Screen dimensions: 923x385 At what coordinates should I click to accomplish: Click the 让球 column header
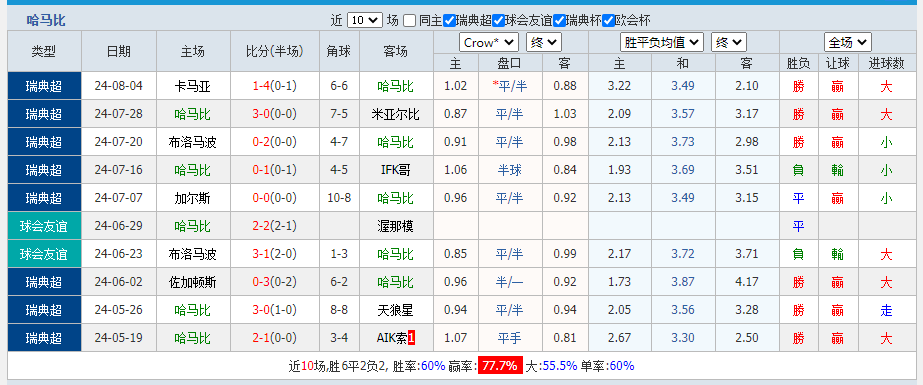[x=838, y=63]
